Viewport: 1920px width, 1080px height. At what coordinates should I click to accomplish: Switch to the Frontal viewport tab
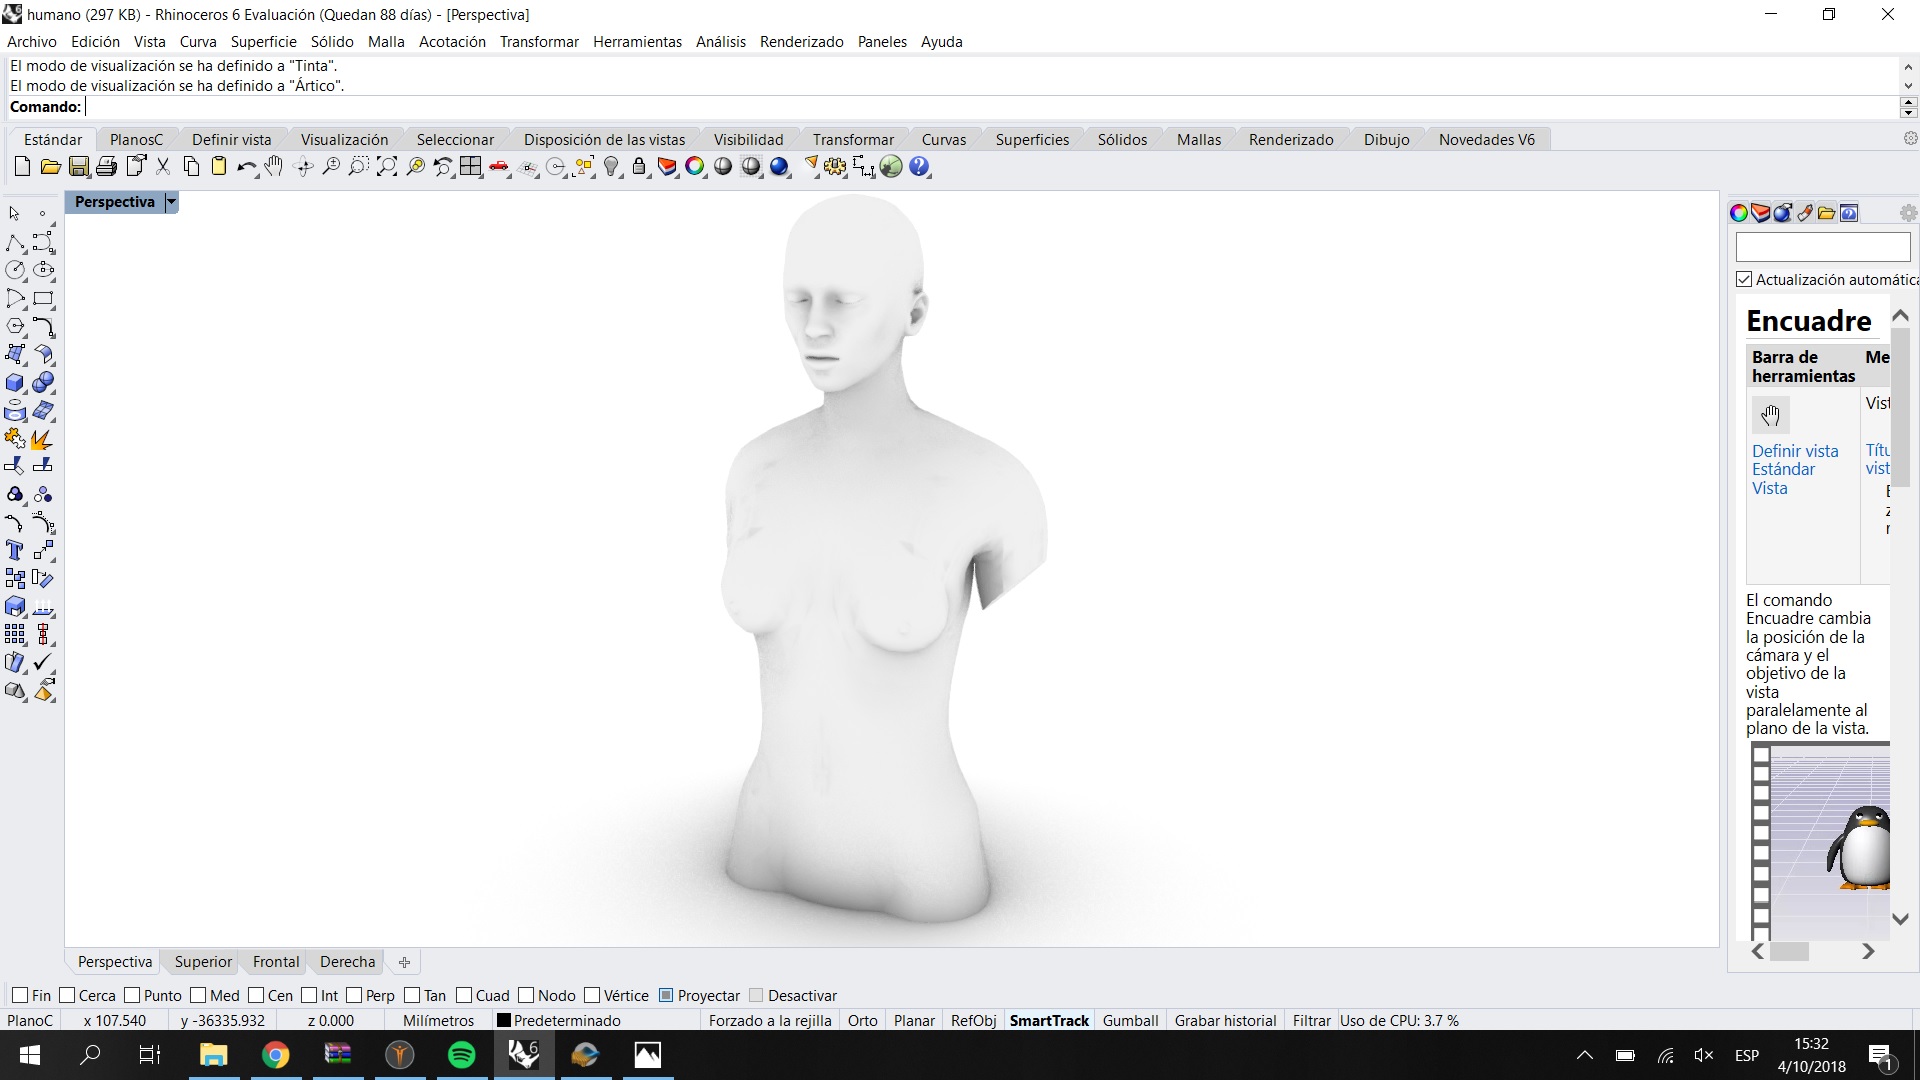pos(275,962)
